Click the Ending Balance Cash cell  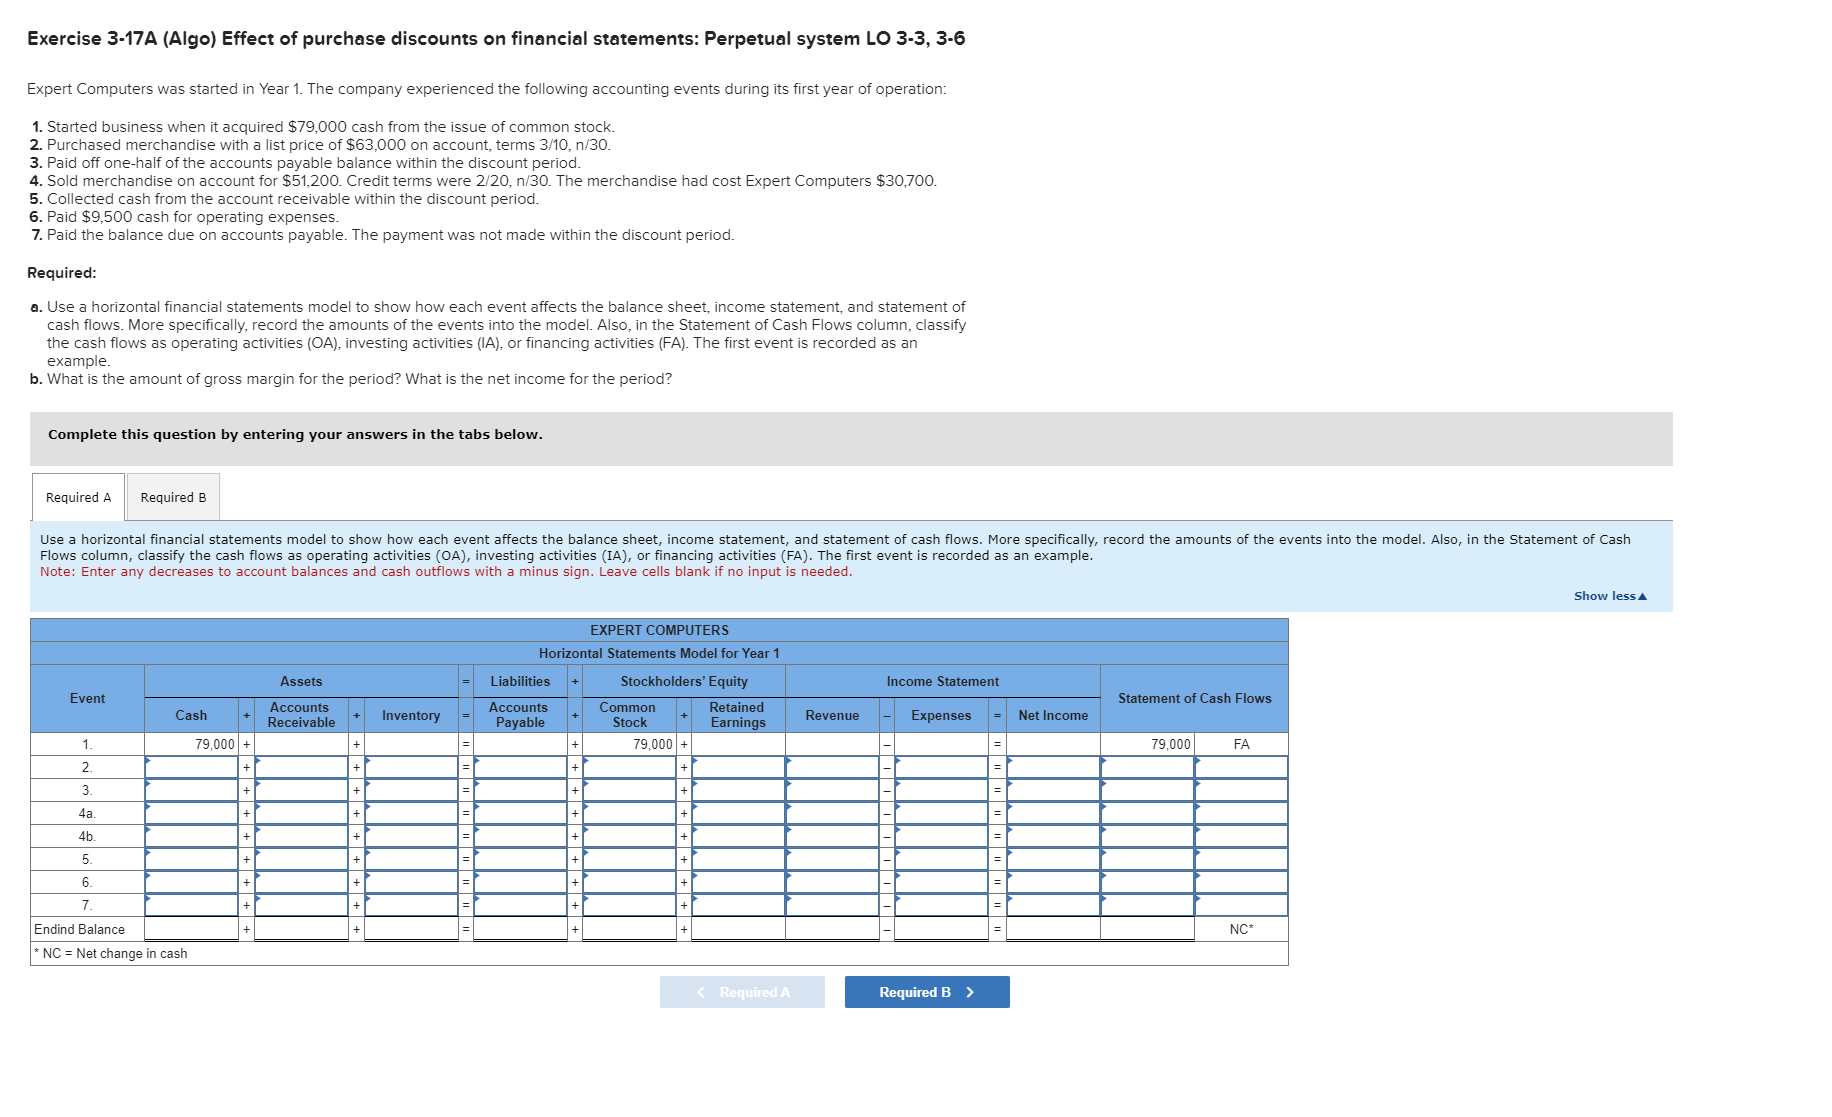[193, 928]
